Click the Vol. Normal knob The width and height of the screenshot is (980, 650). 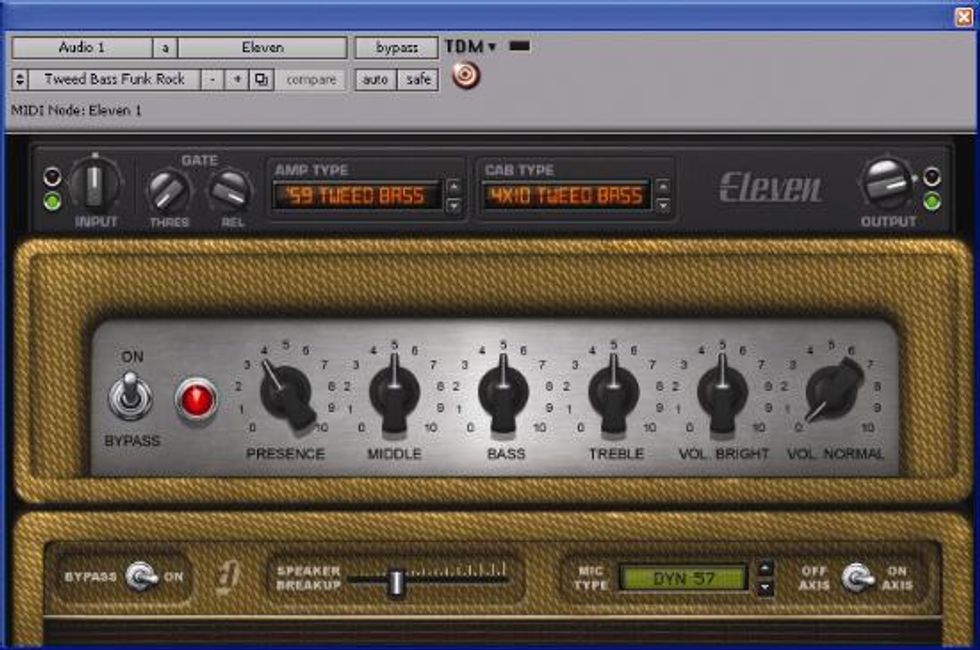click(833, 391)
